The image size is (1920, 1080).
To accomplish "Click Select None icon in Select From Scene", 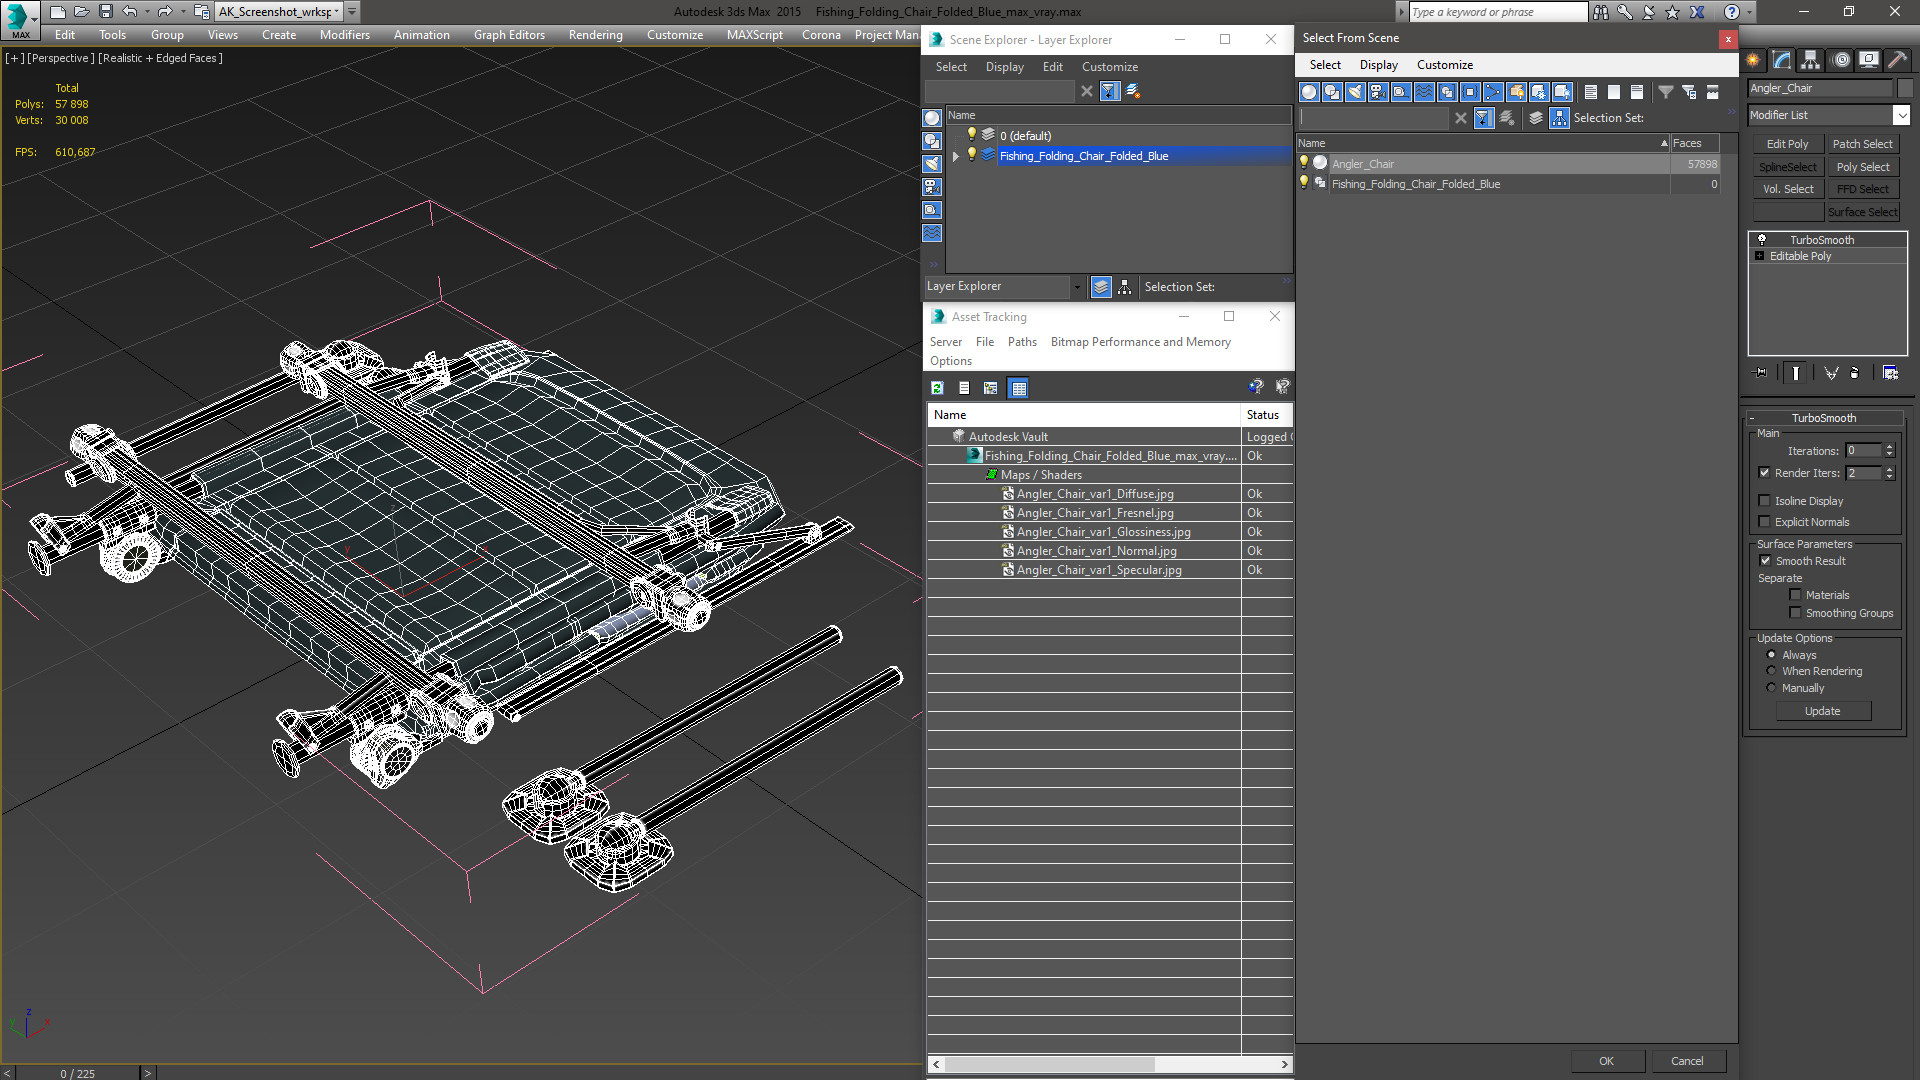I will 1614,92.
